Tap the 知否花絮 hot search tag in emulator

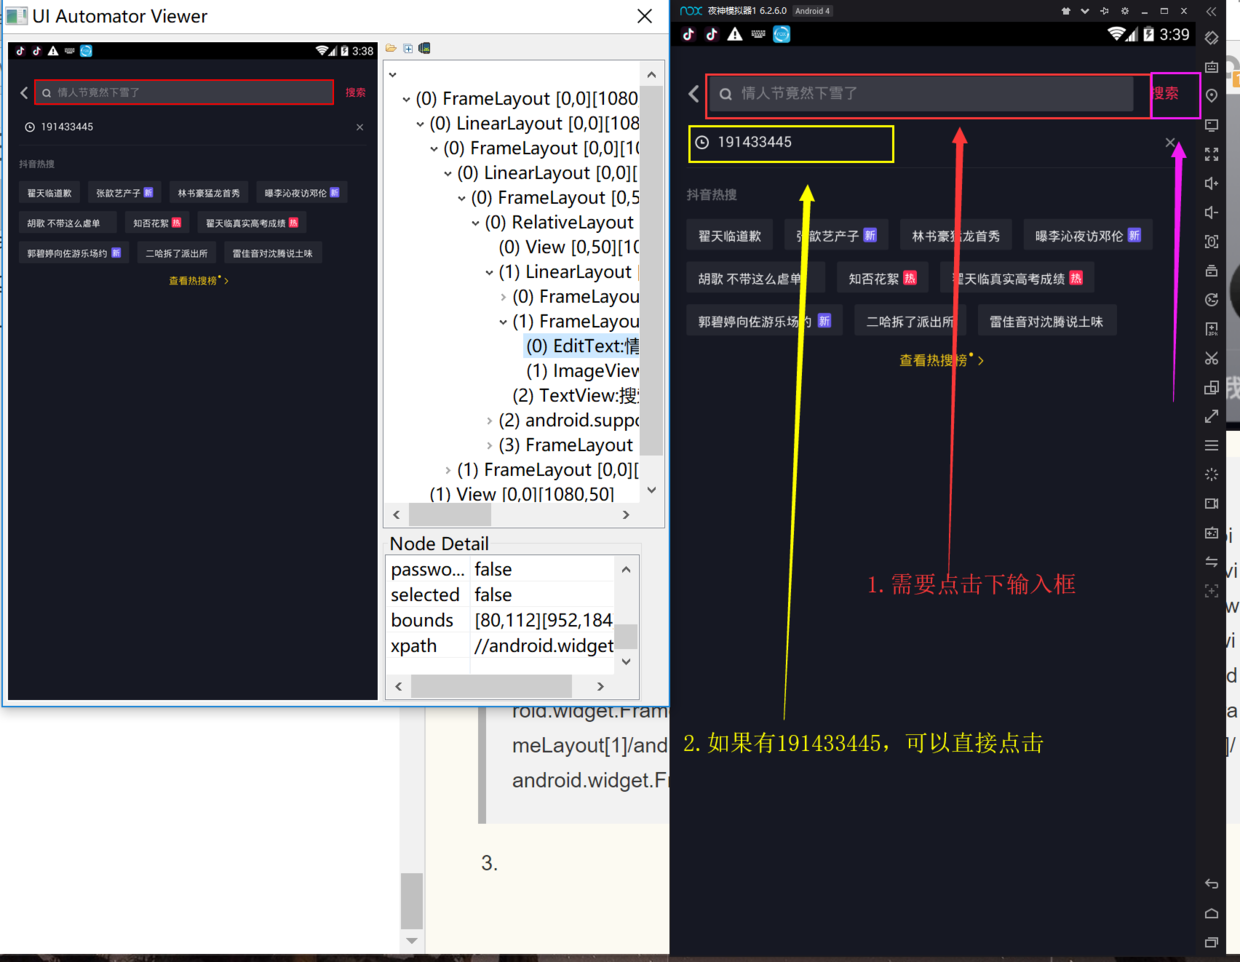point(882,279)
